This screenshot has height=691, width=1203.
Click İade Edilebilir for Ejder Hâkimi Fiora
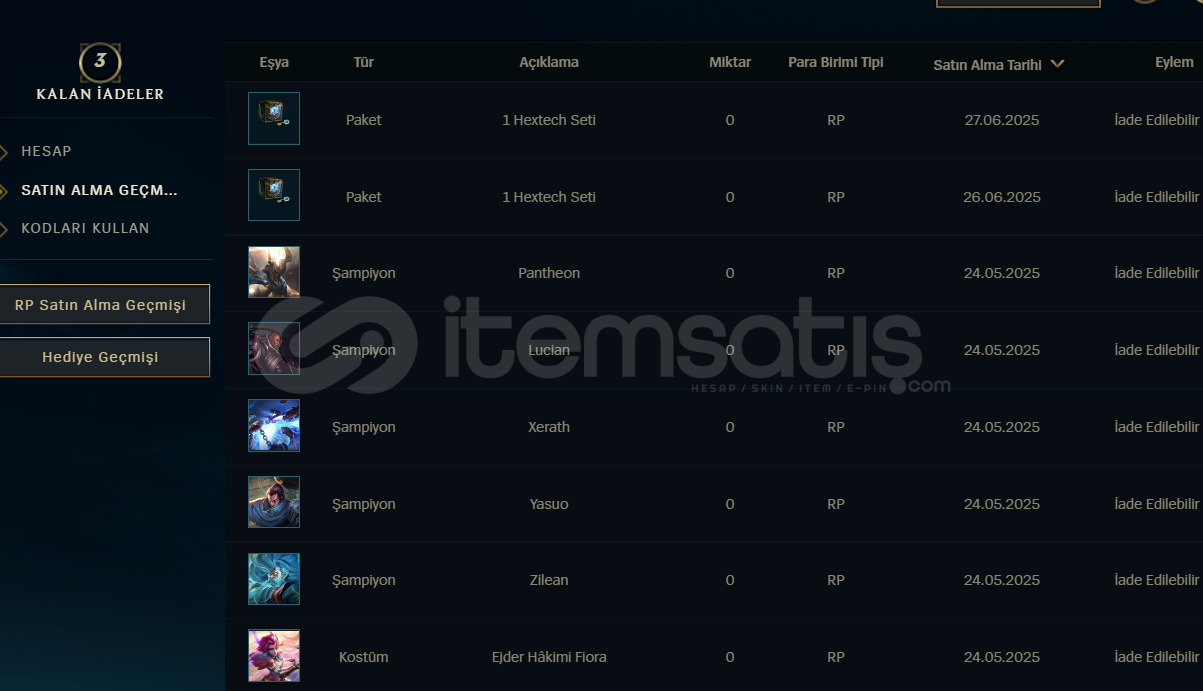(x=1157, y=657)
